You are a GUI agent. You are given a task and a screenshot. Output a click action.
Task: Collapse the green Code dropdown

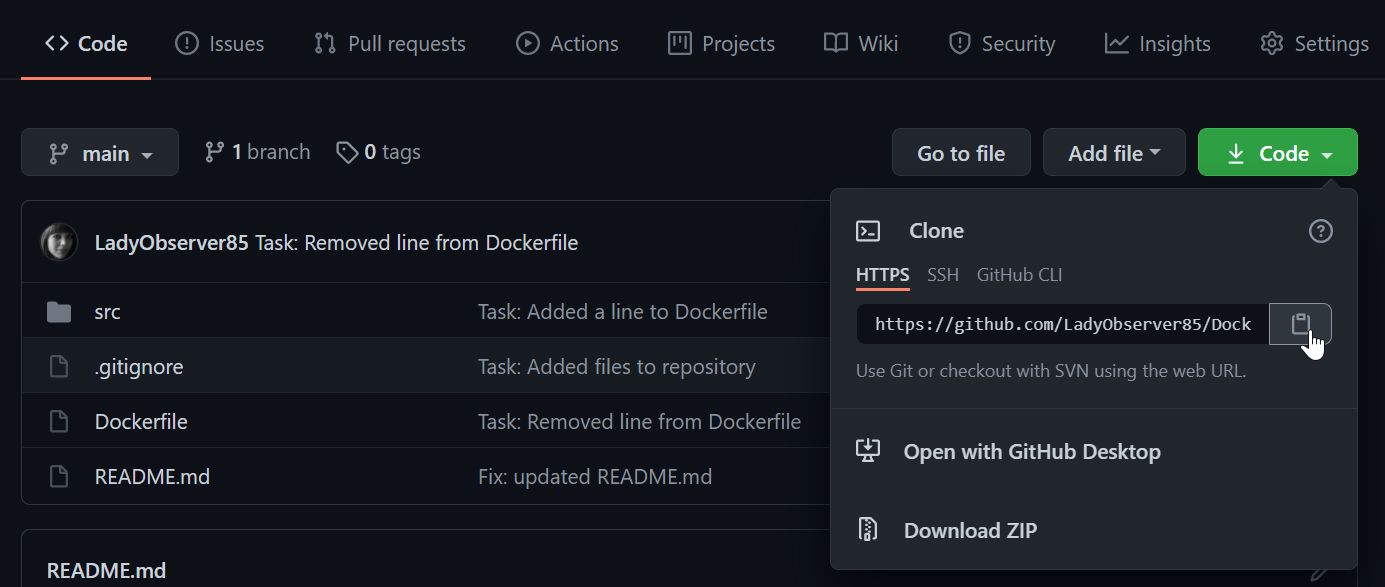tap(1277, 152)
